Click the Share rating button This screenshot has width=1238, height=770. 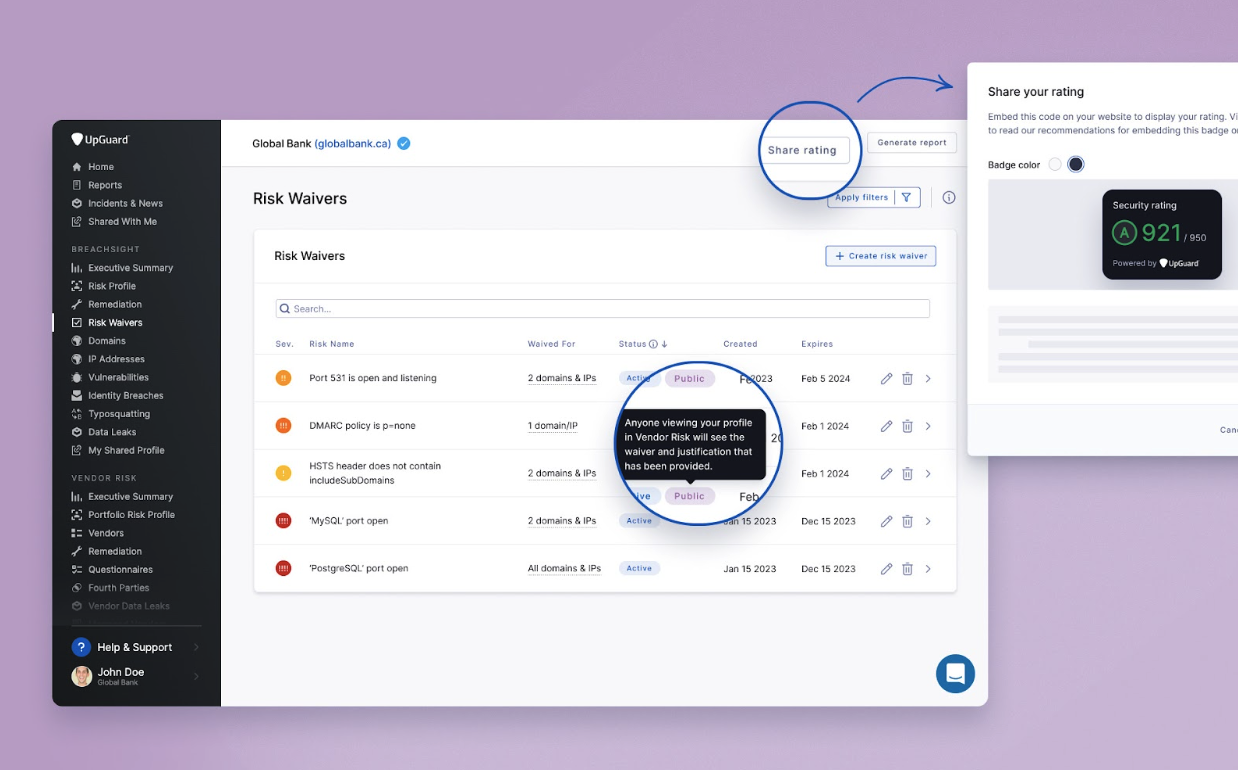coord(802,150)
